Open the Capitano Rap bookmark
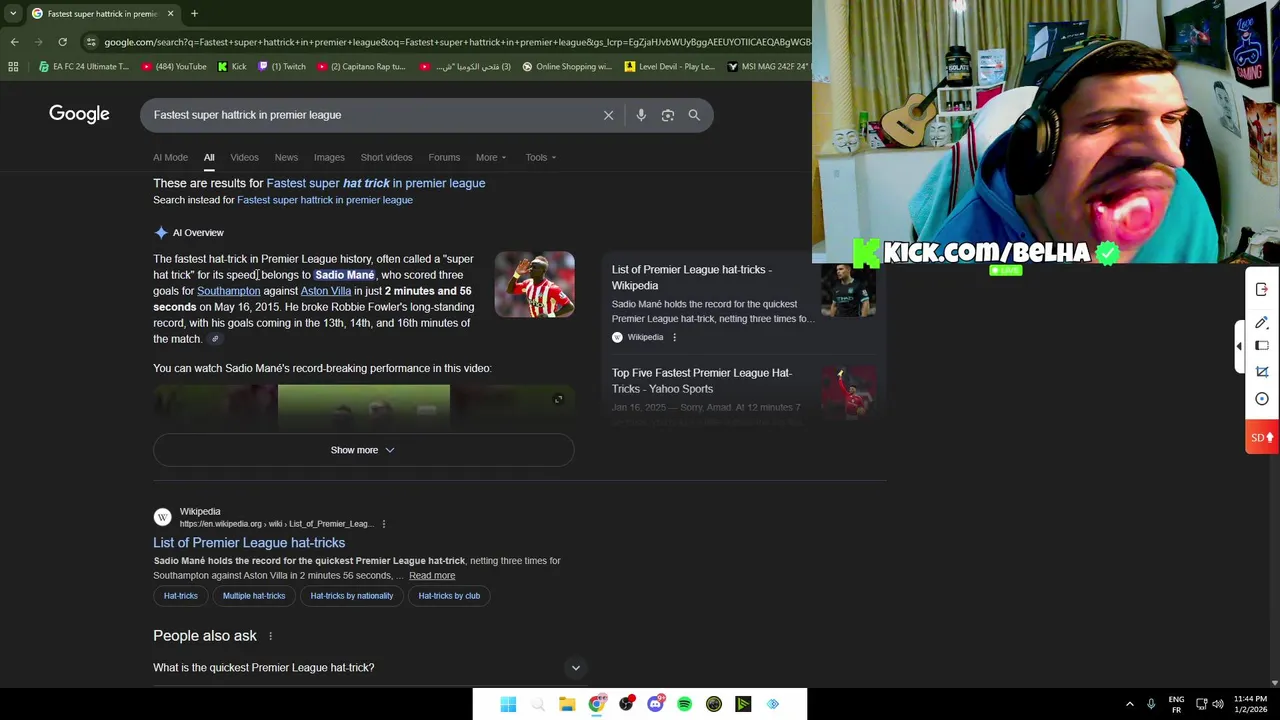The image size is (1280, 720). (x=361, y=67)
